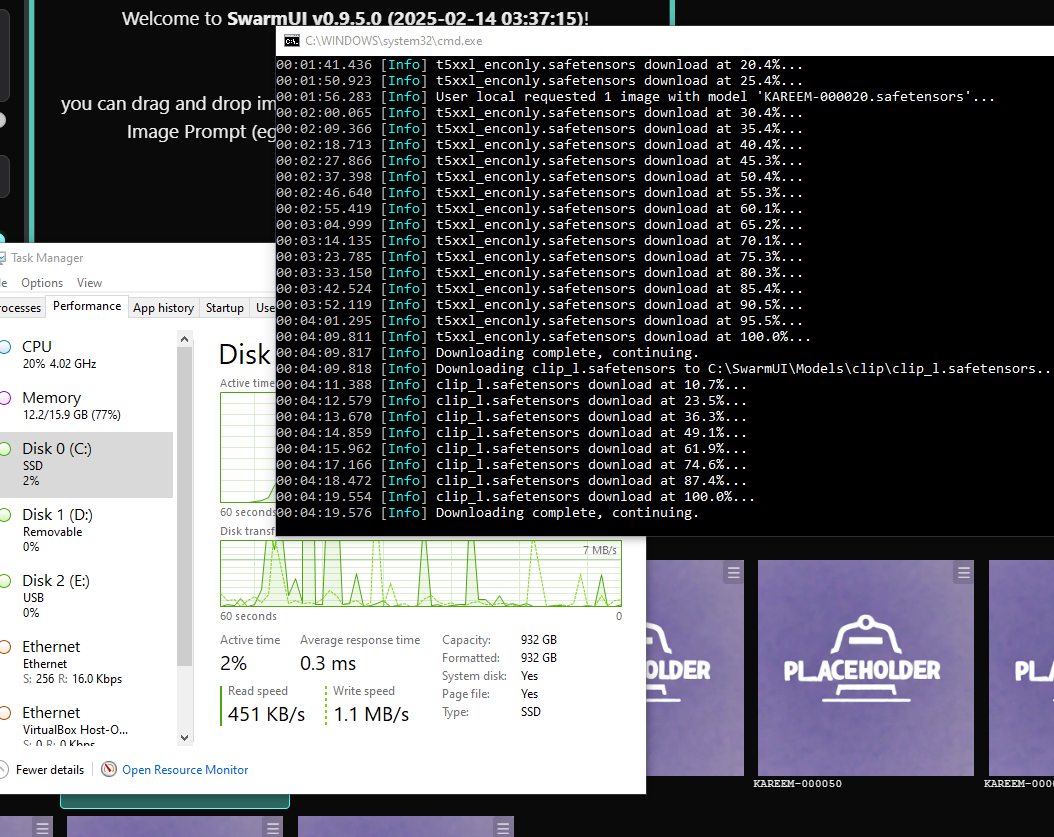
Task: Click Average response time 0.3 ms value
Action: pos(327,664)
